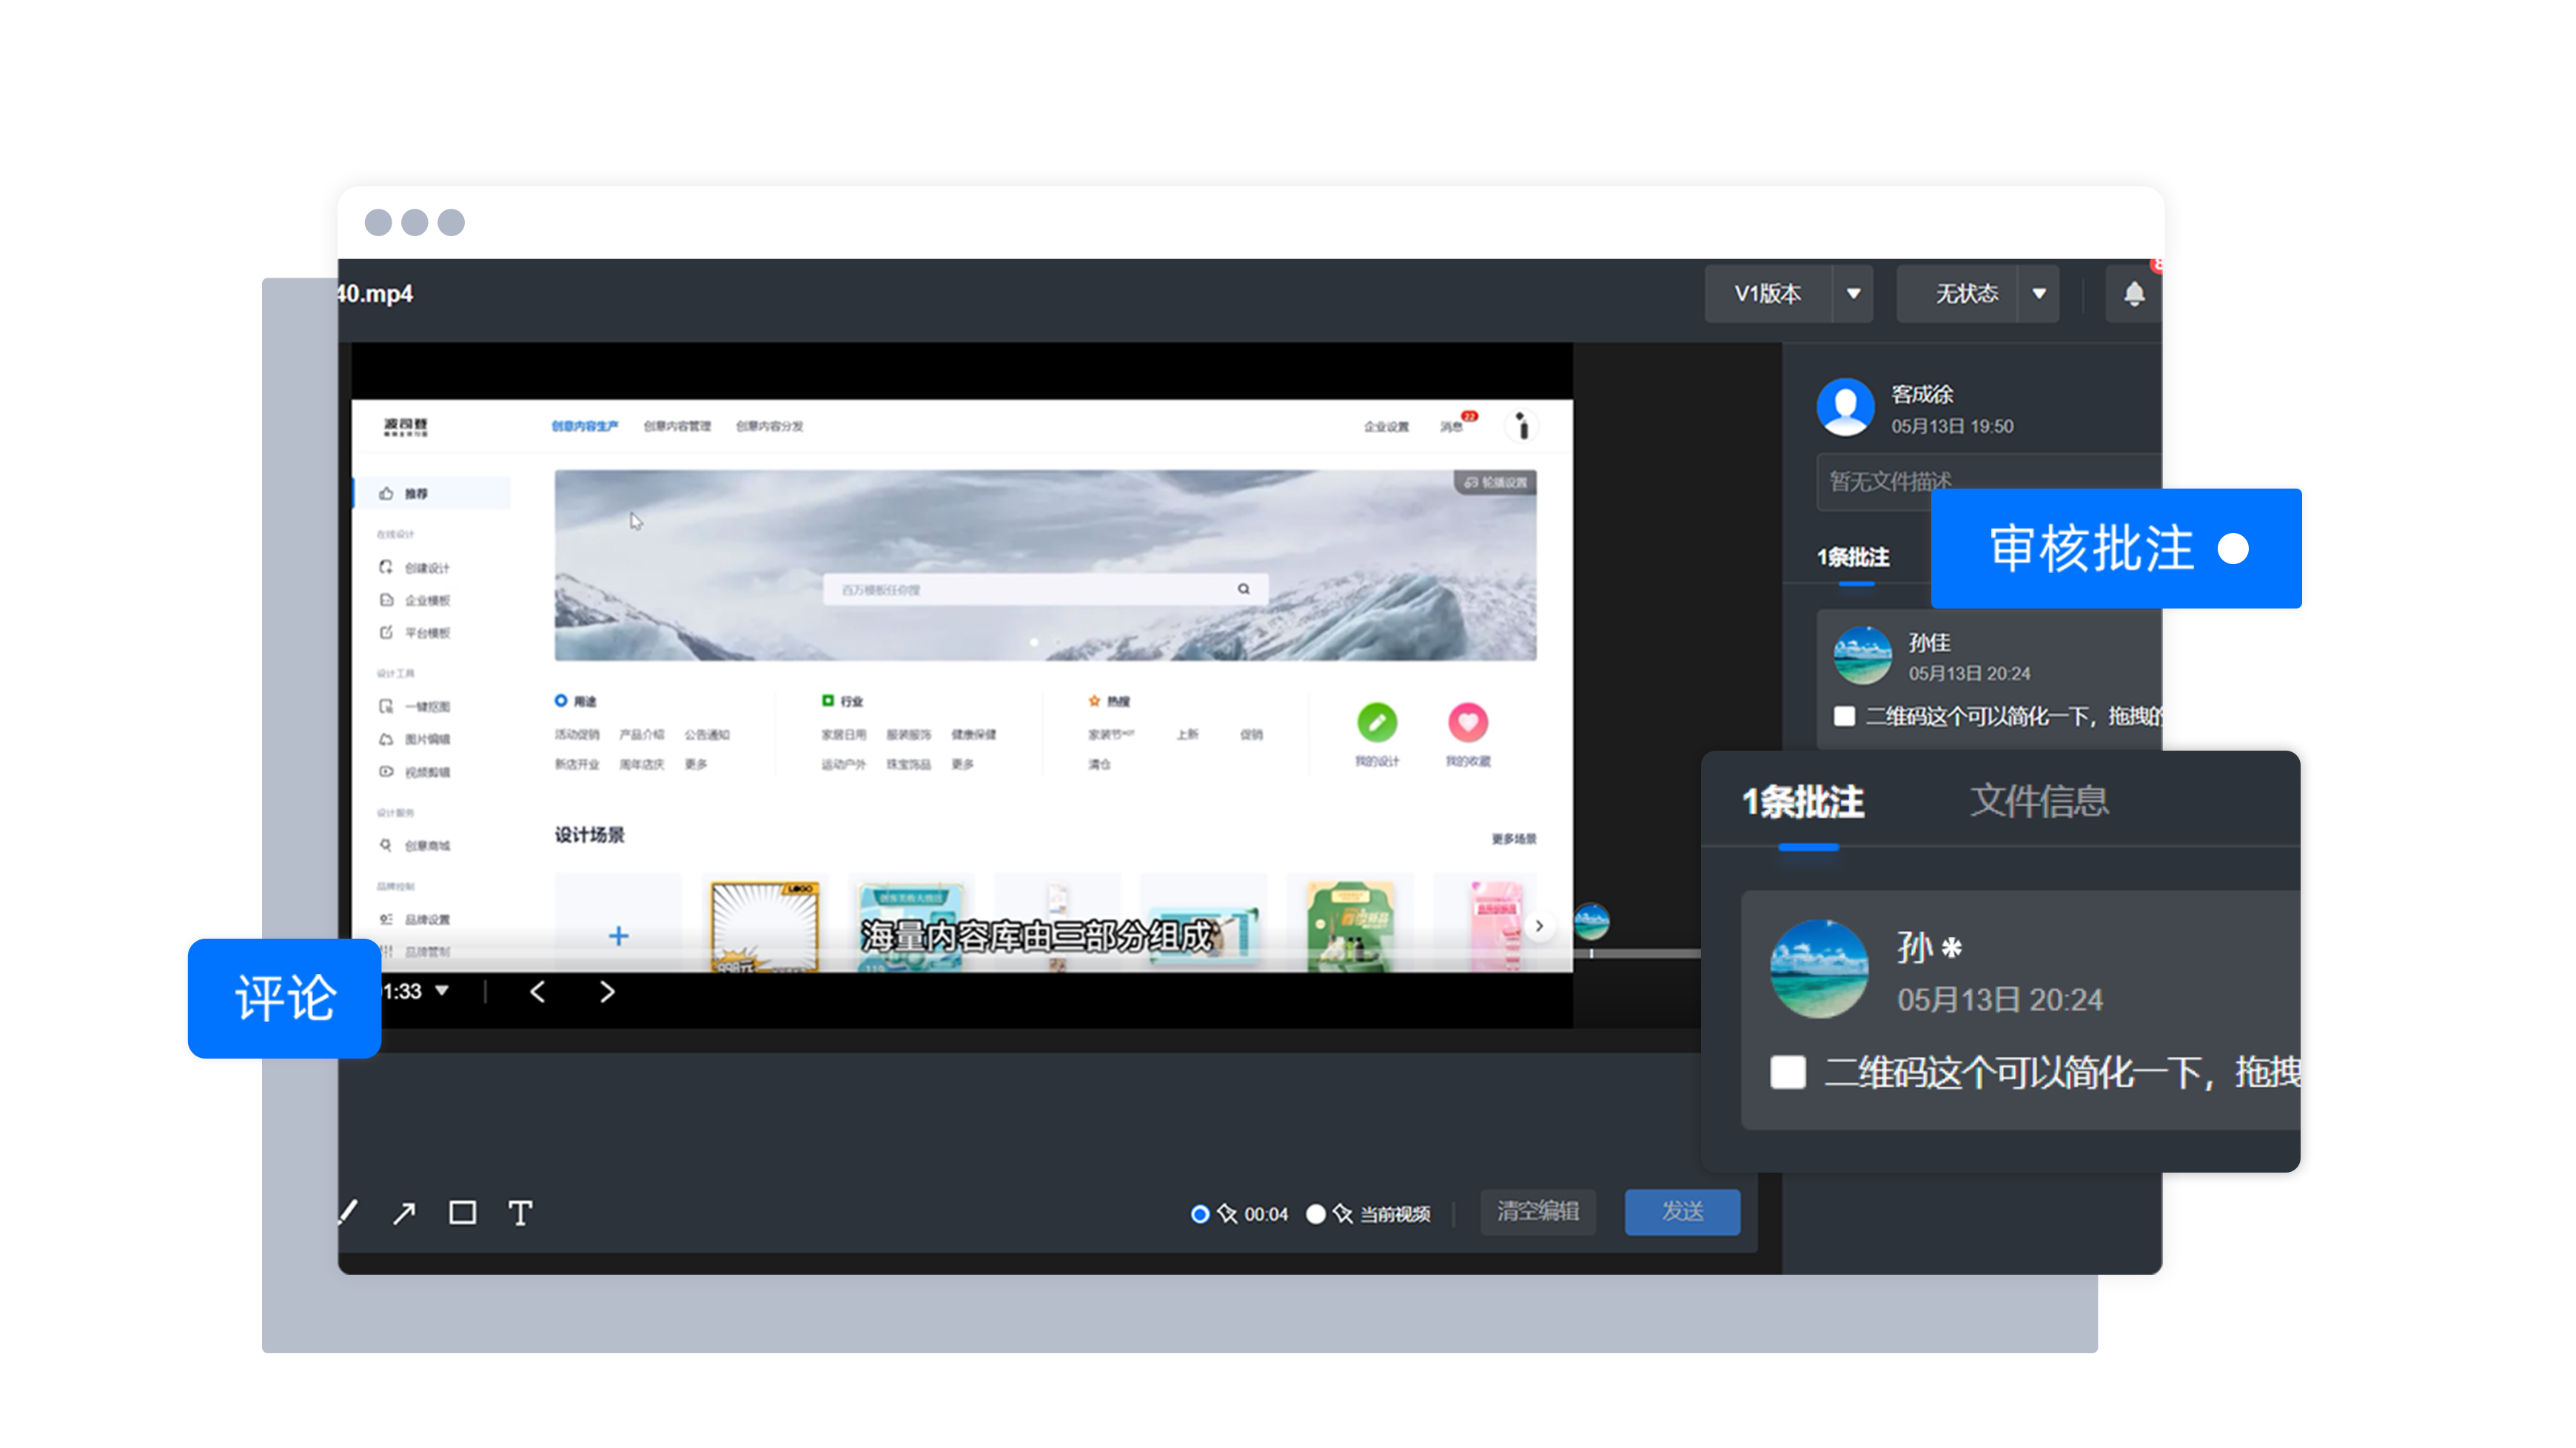Switch to the 文件信息 tab
The width and height of the screenshot is (2576, 1448).
(2039, 801)
